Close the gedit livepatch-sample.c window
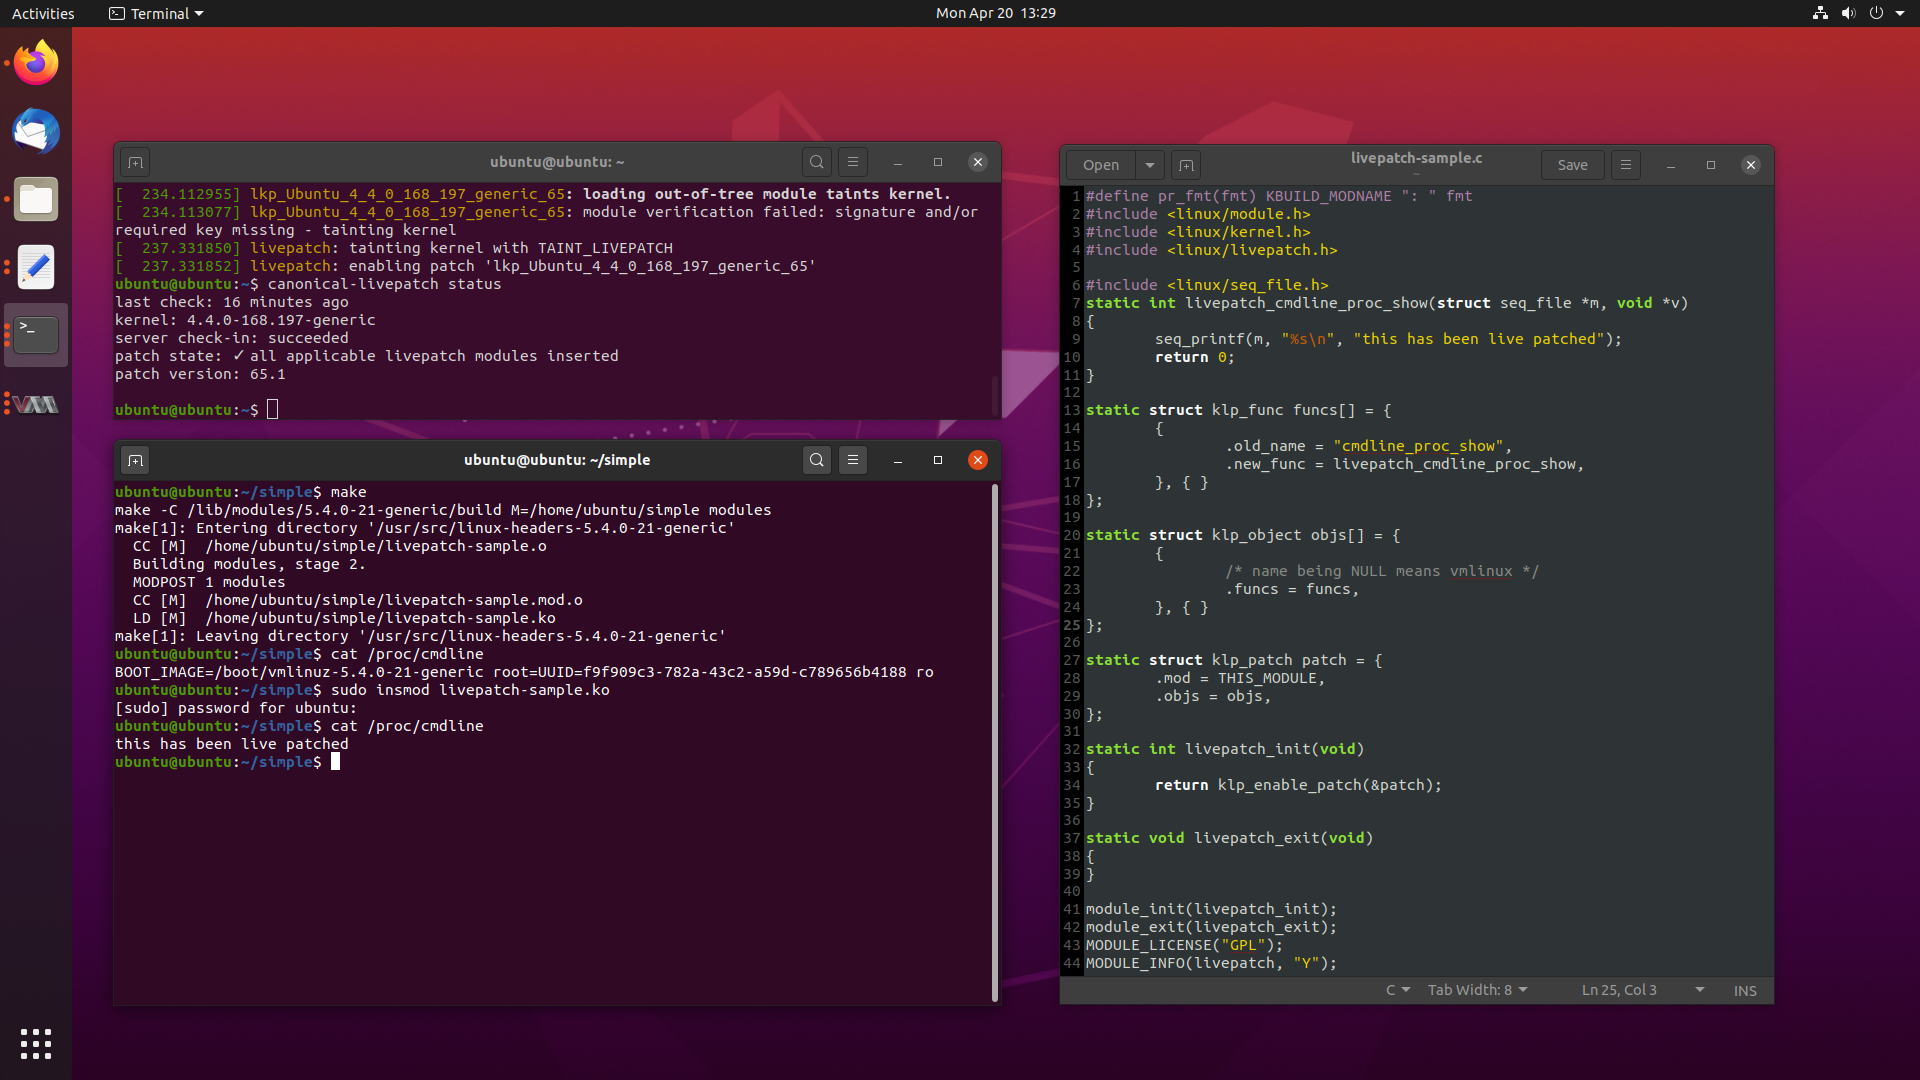1920x1080 pixels. 1751,165
